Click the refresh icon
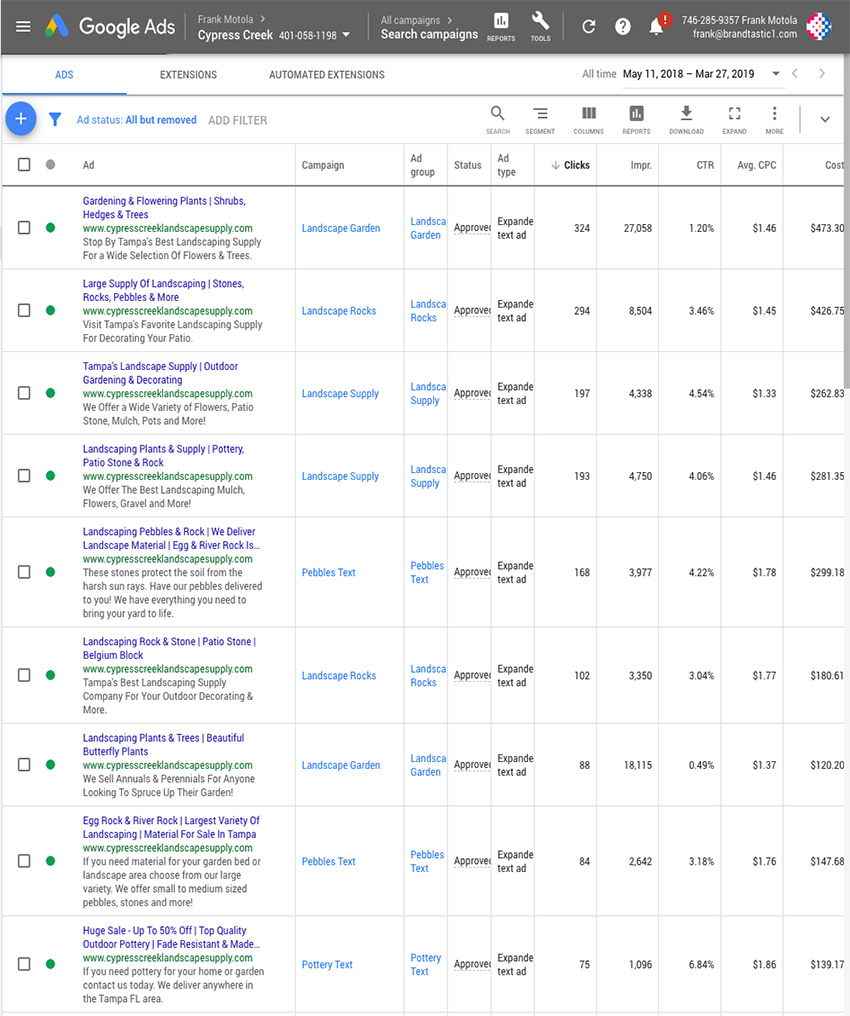The width and height of the screenshot is (850, 1016). (x=588, y=27)
